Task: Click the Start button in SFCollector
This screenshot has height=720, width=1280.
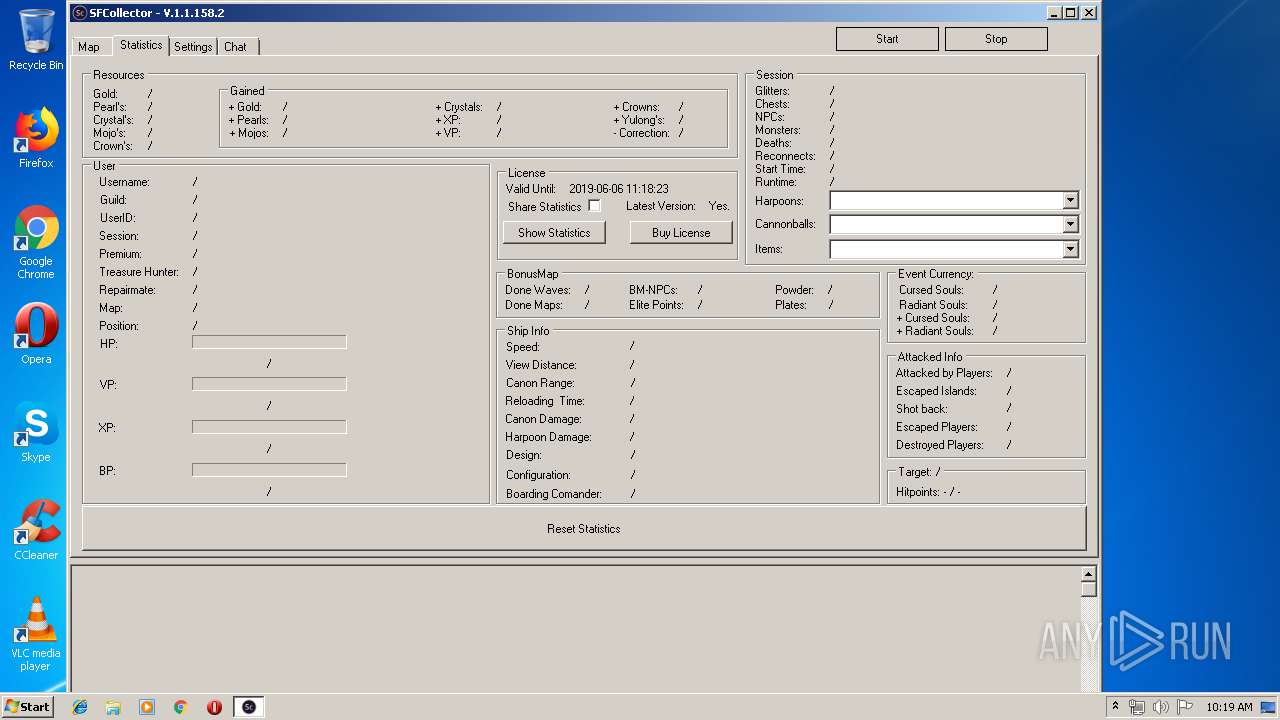Action: tap(887, 39)
